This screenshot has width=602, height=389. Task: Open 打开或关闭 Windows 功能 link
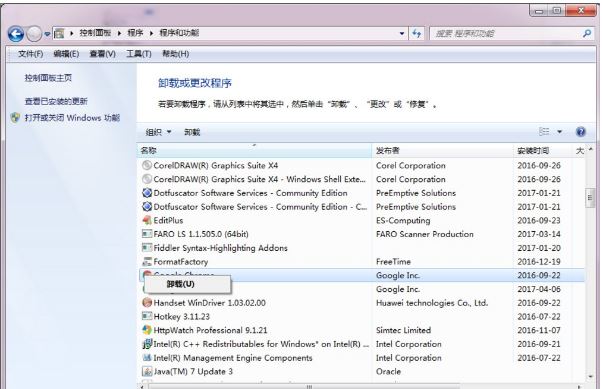[x=72, y=118]
